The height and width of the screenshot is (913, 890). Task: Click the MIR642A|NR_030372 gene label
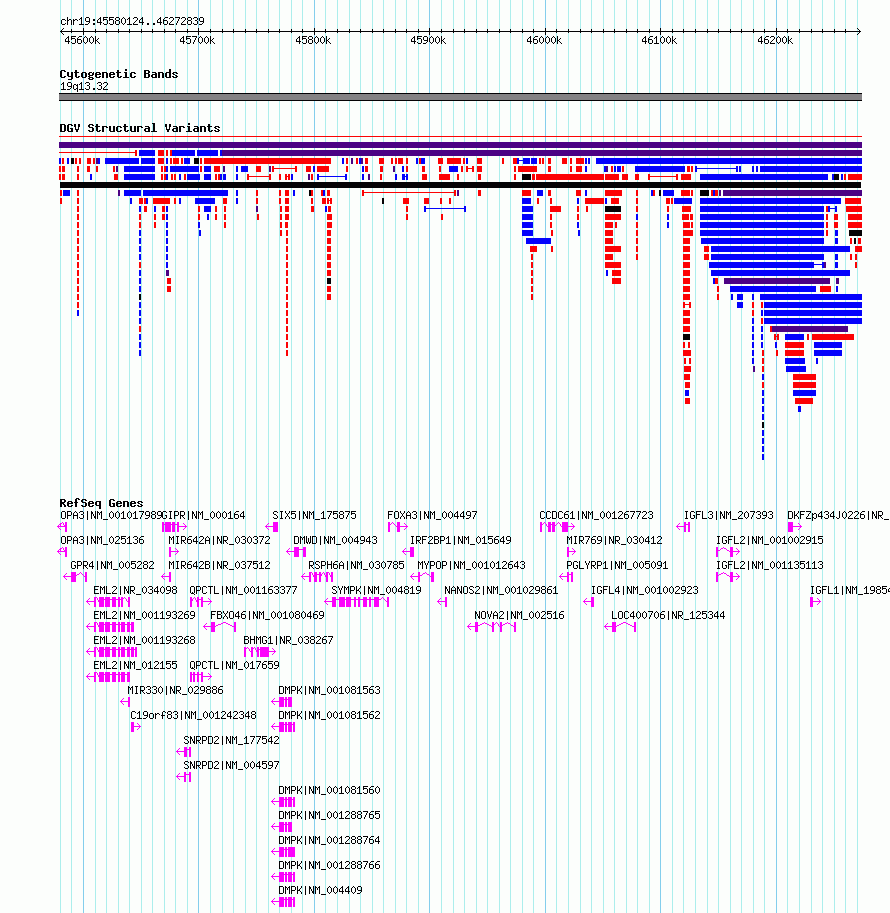[220, 540]
